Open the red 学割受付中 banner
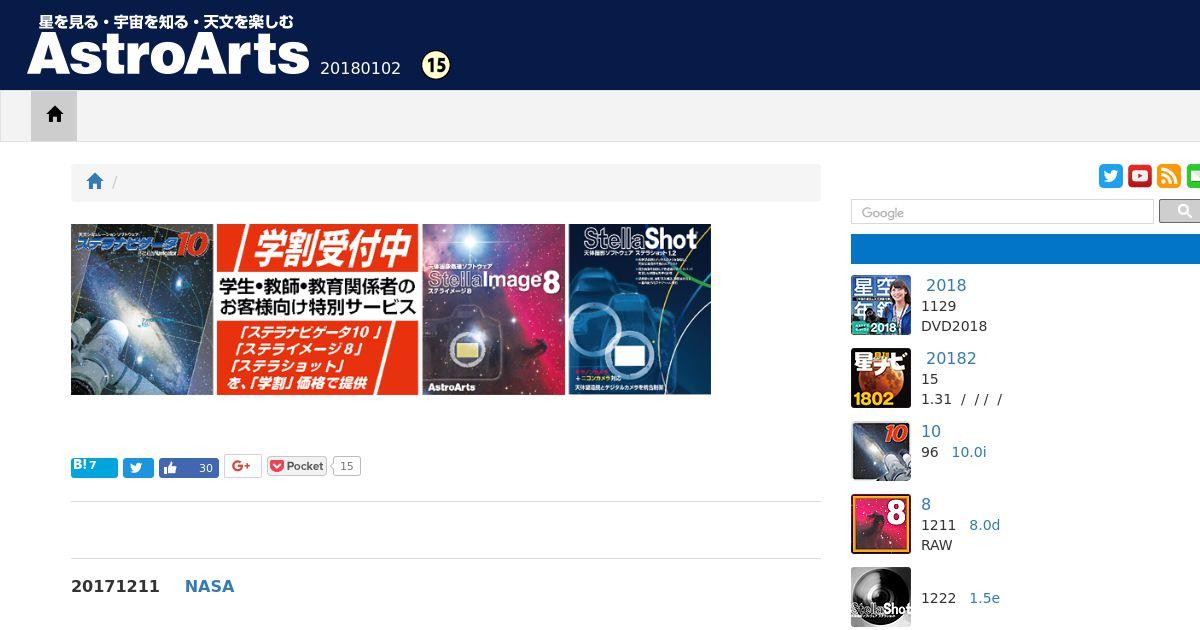 pos(317,309)
